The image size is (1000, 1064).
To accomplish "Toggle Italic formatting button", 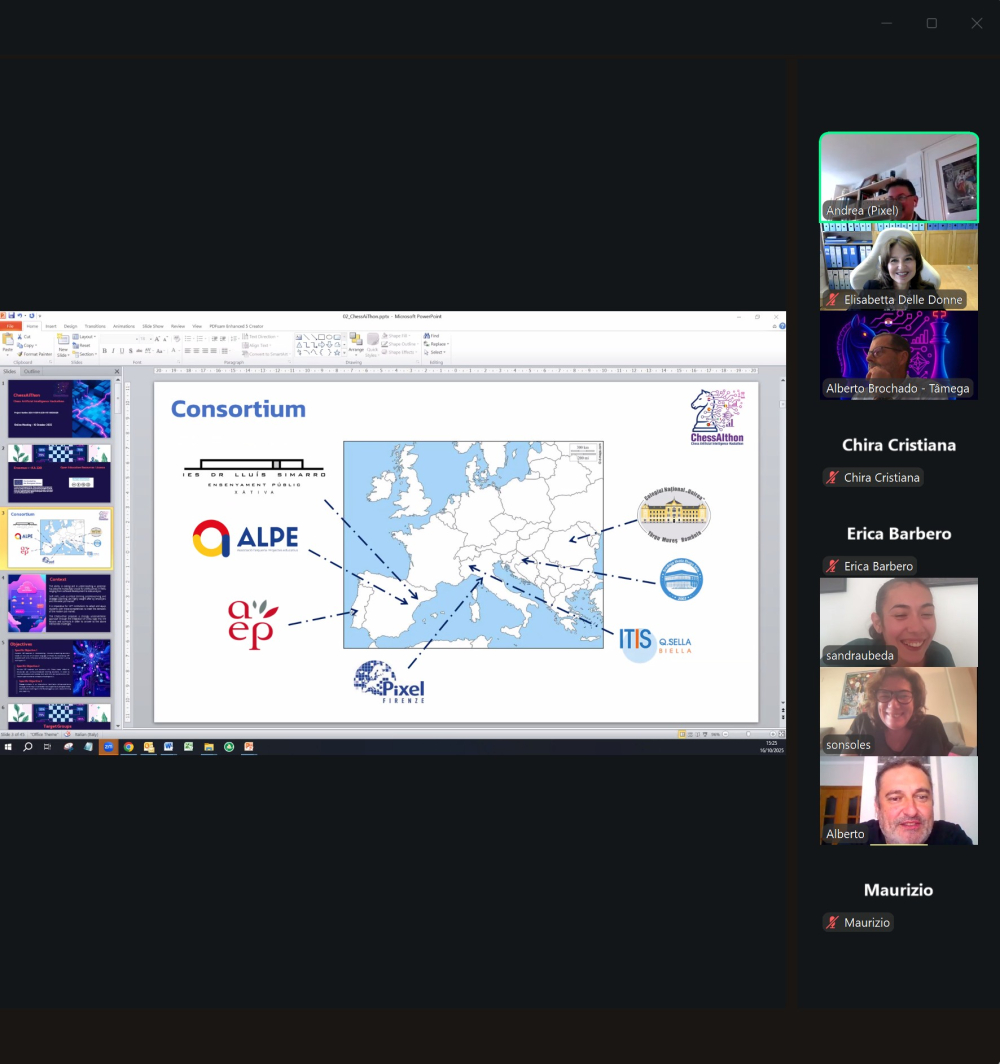I will (x=113, y=351).
